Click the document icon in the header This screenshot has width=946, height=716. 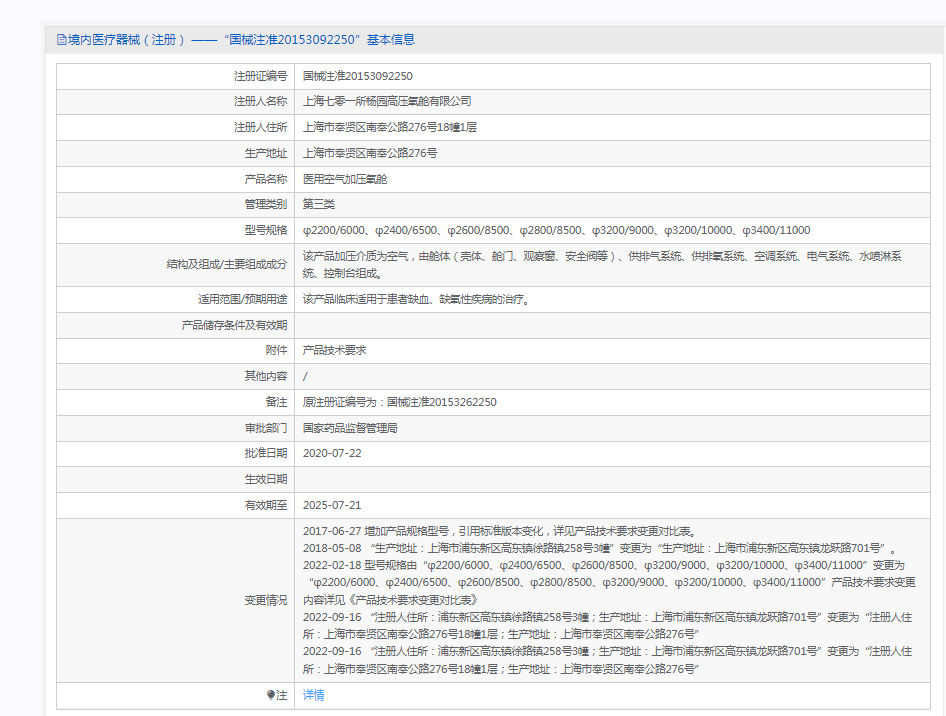(x=61, y=40)
